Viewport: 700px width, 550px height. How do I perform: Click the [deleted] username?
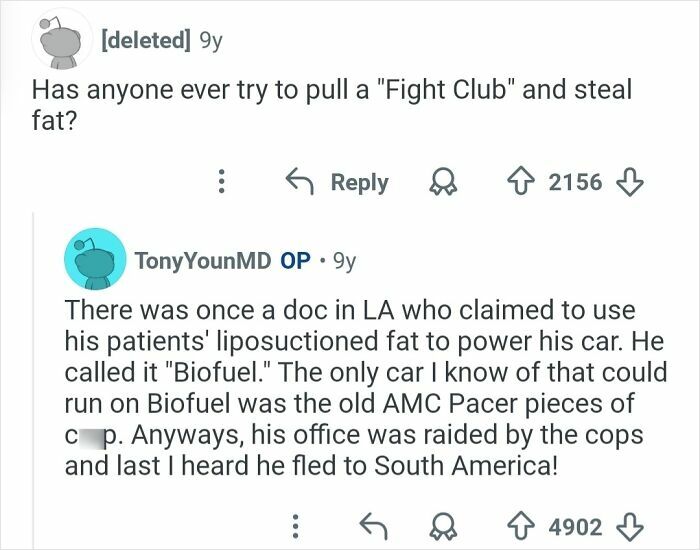144,41
